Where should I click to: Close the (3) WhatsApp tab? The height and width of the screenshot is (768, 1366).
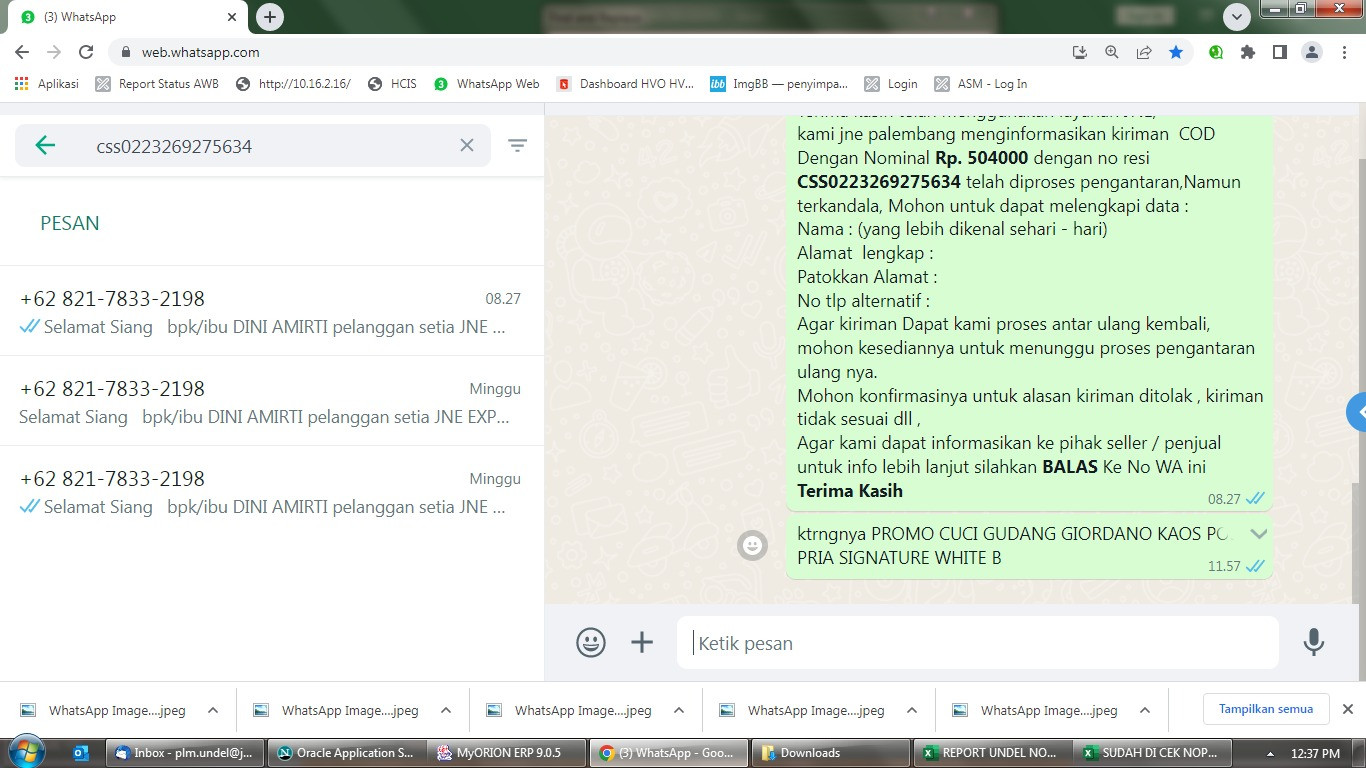click(x=232, y=17)
